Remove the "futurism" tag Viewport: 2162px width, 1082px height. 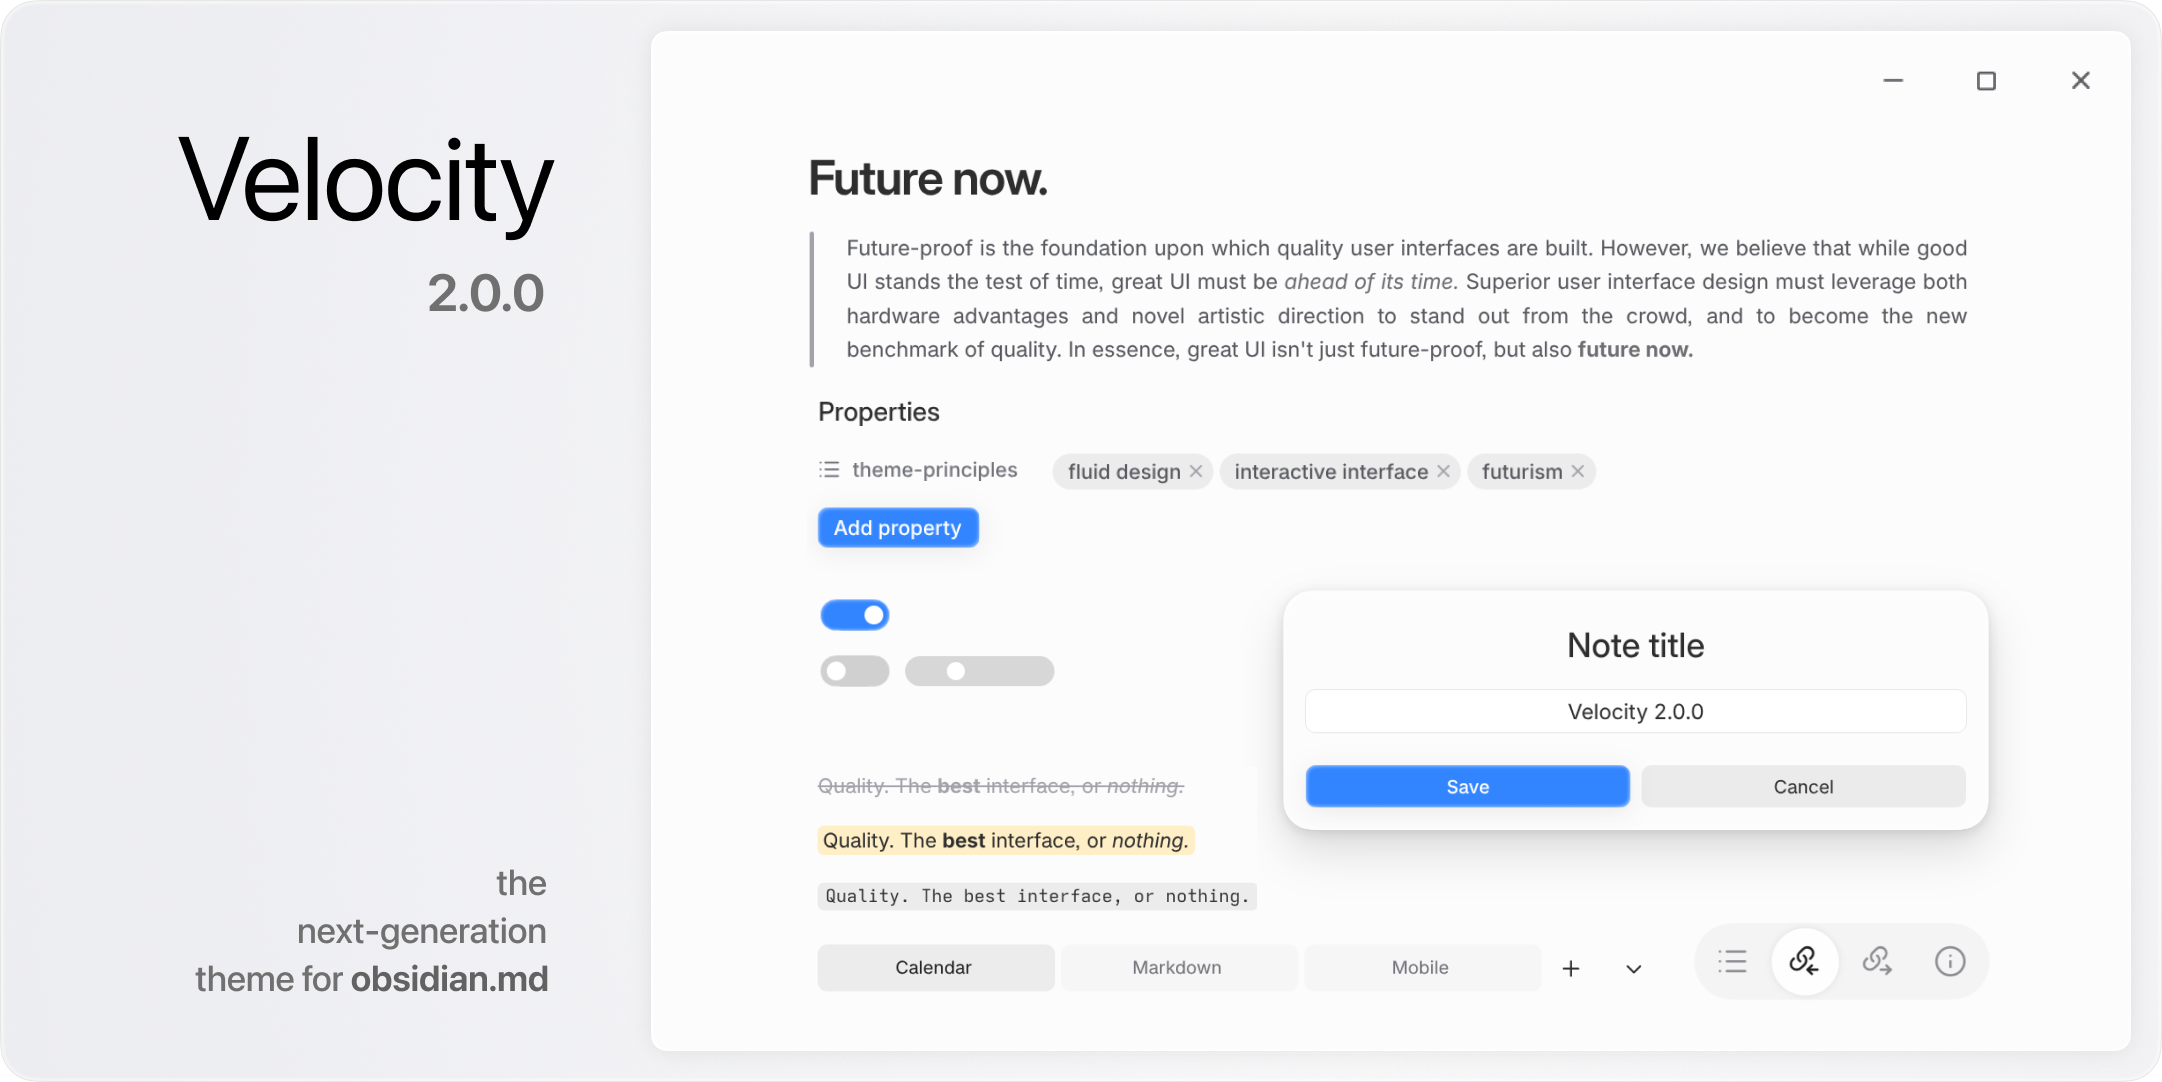tap(1577, 471)
